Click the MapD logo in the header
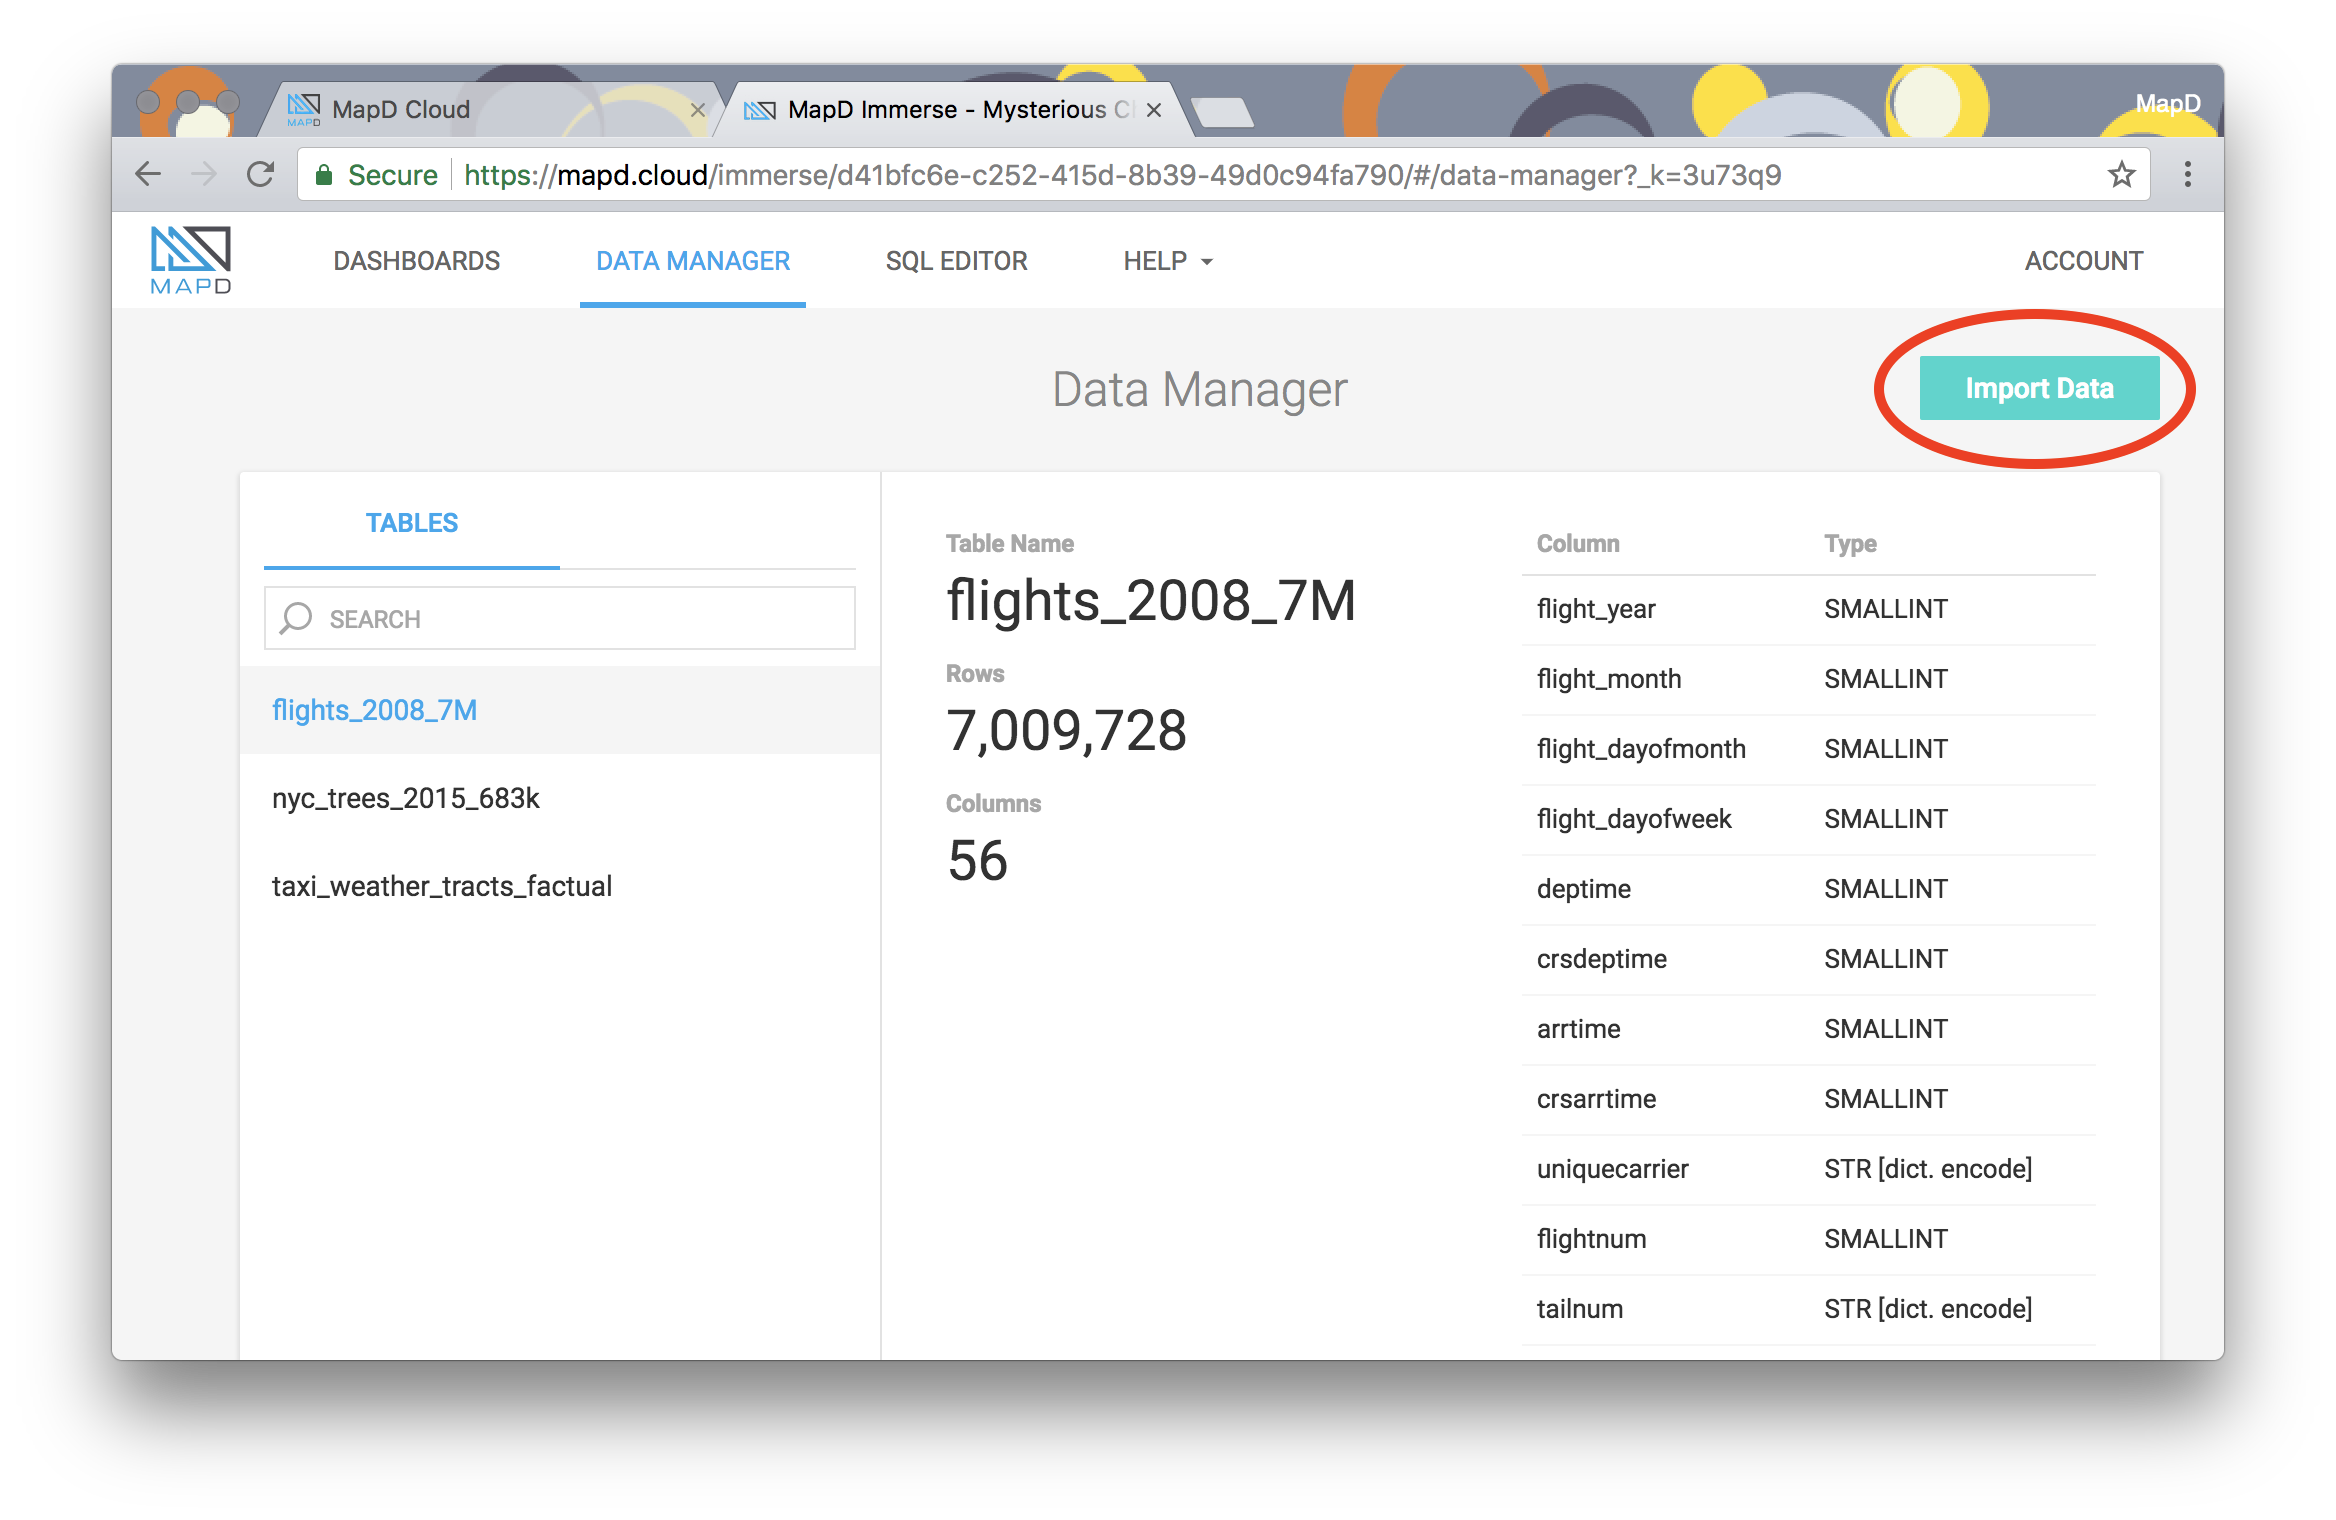Image resolution: width=2336 pixels, height=1520 pixels. [190, 260]
